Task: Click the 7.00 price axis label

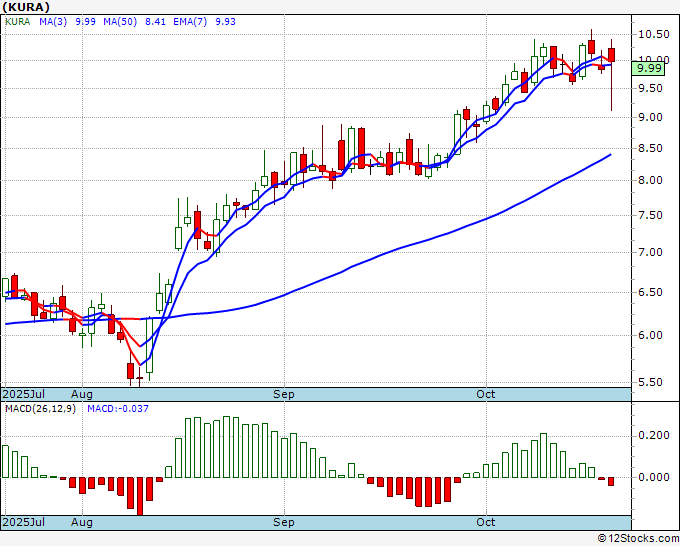Action: click(x=650, y=252)
